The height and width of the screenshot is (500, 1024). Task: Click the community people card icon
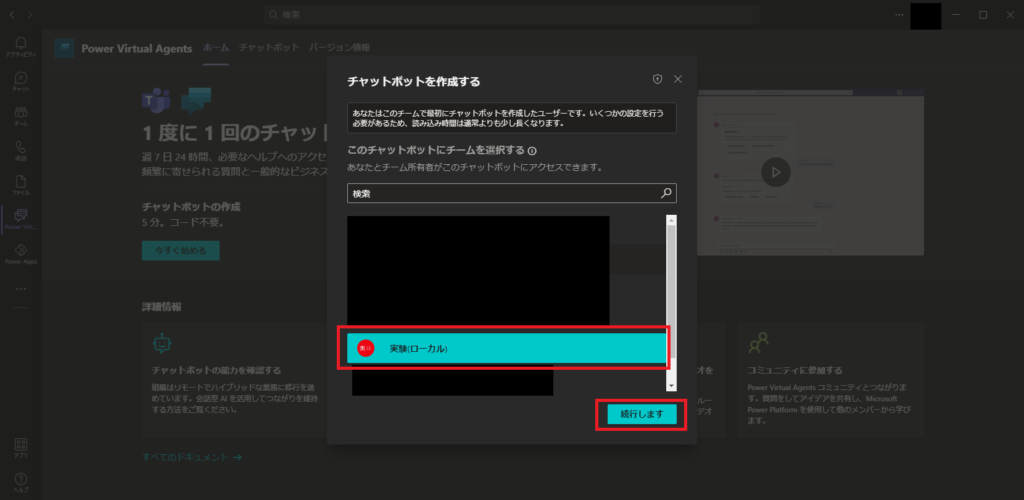[x=758, y=343]
